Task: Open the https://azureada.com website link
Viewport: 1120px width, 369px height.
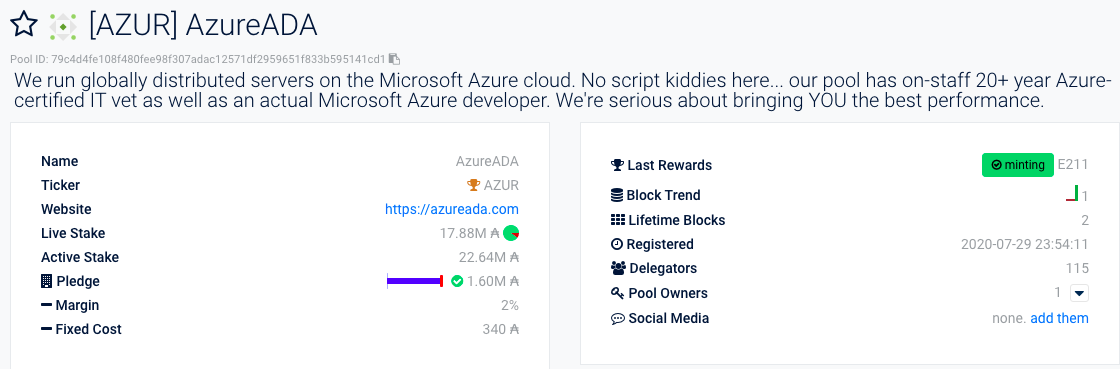Action: (451, 209)
